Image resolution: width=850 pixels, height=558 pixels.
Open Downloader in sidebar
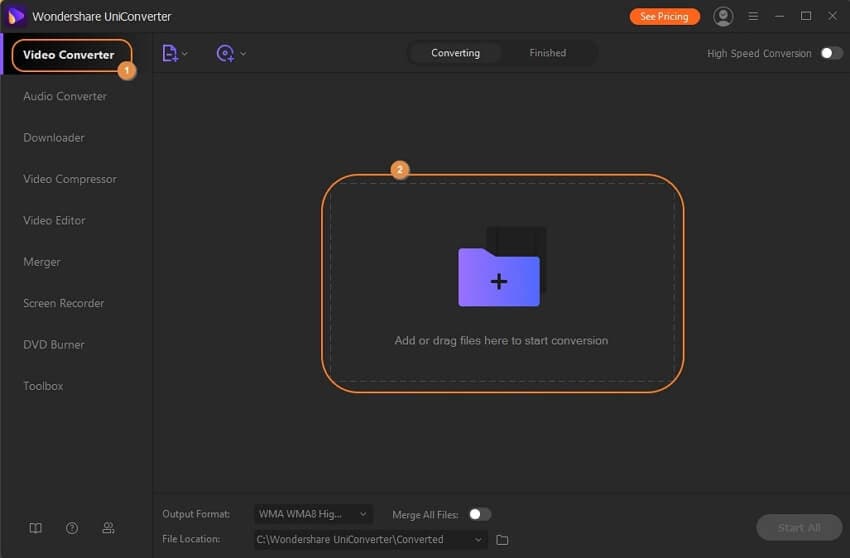pos(54,138)
